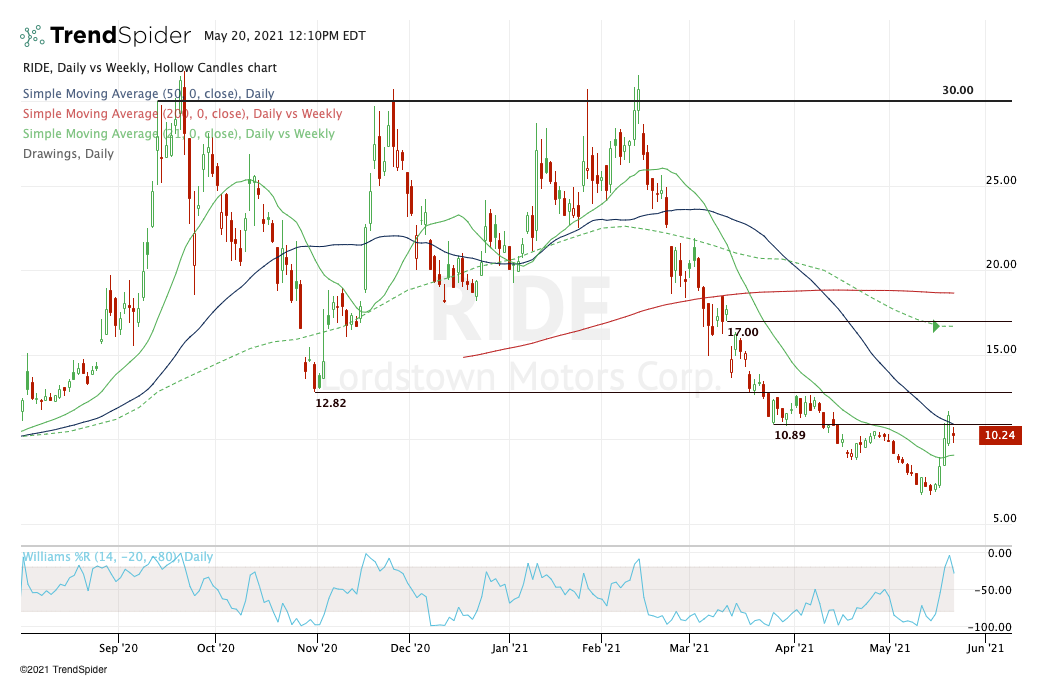Screen dimensions: 1042x679
Task: Click the Williams %R indicator label
Action: tap(118, 557)
